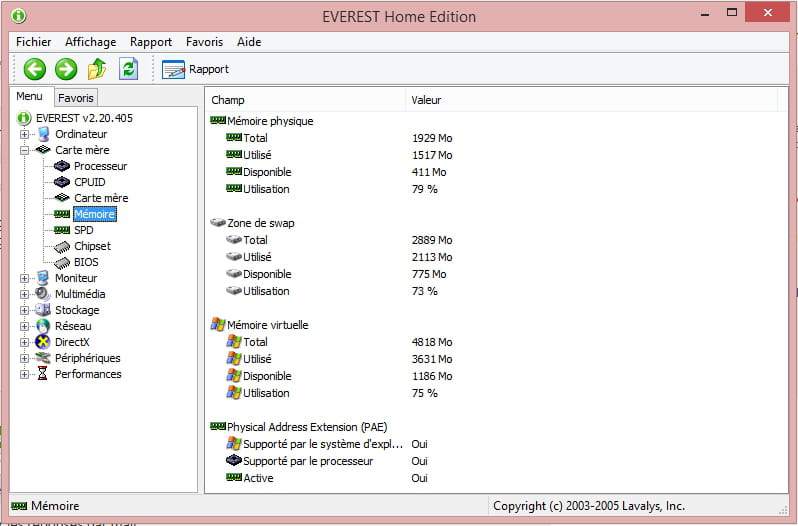Screen dimensions: 798x526
Task: Select the Carte mère child item under Carte mère
Action: click(x=101, y=198)
